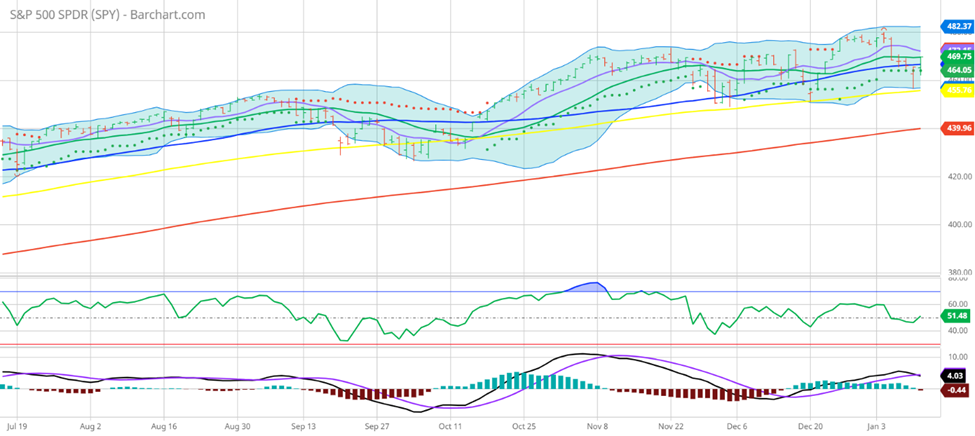Select the green 51.48 RSI value tag
975x436 pixels.
956,317
